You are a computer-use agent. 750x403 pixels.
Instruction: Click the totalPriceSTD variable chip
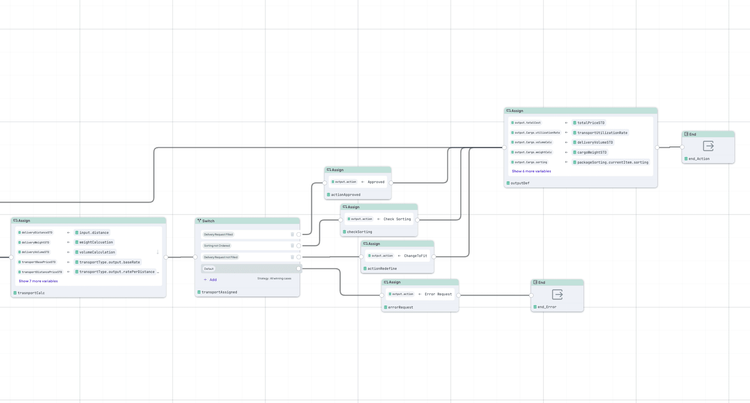(x=590, y=123)
